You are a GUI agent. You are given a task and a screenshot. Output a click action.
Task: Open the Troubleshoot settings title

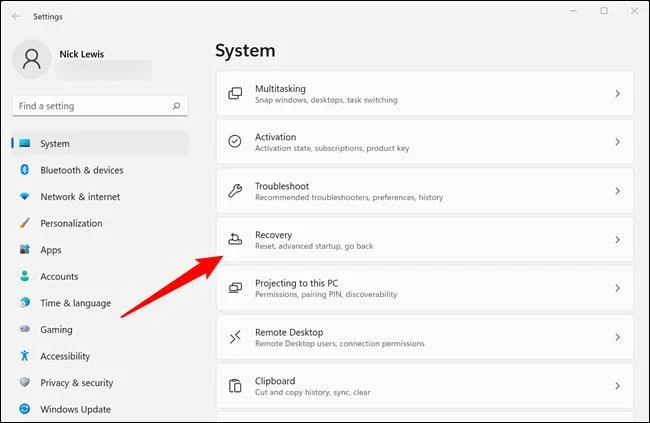tap(282, 186)
